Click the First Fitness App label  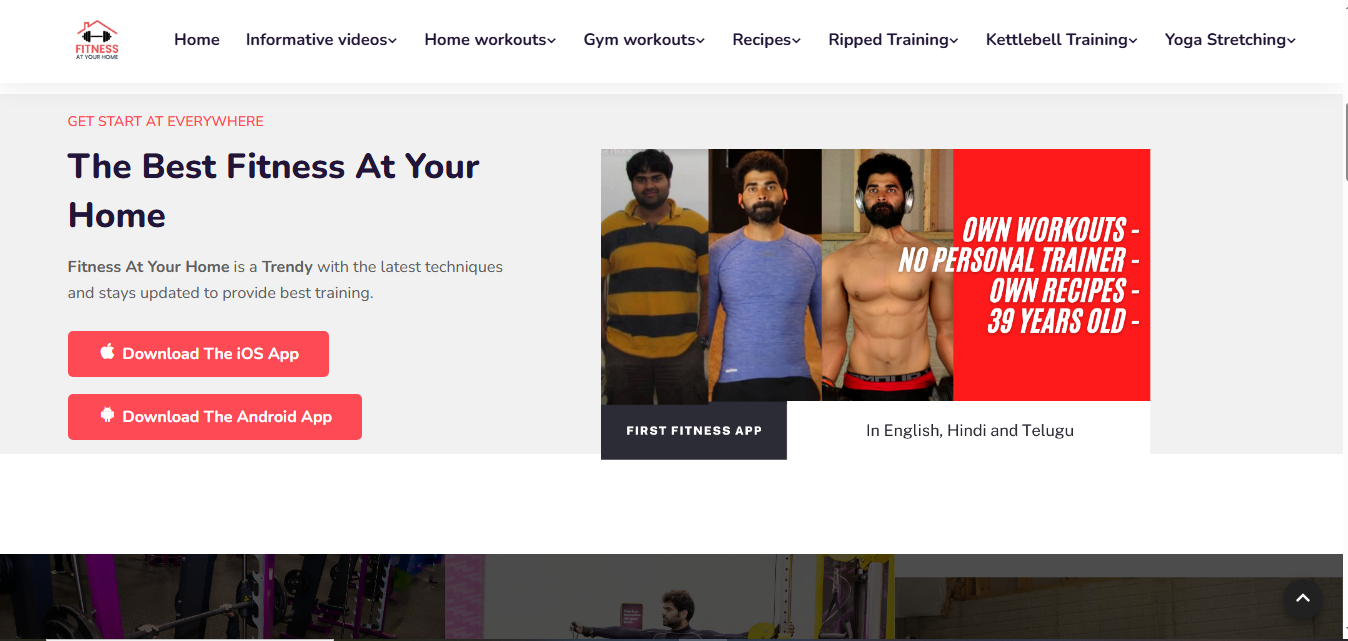click(x=694, y=431)
